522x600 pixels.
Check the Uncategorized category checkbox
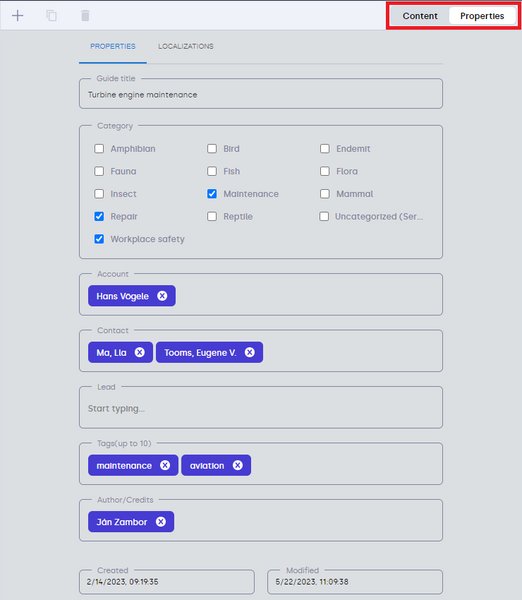[324, 216]
